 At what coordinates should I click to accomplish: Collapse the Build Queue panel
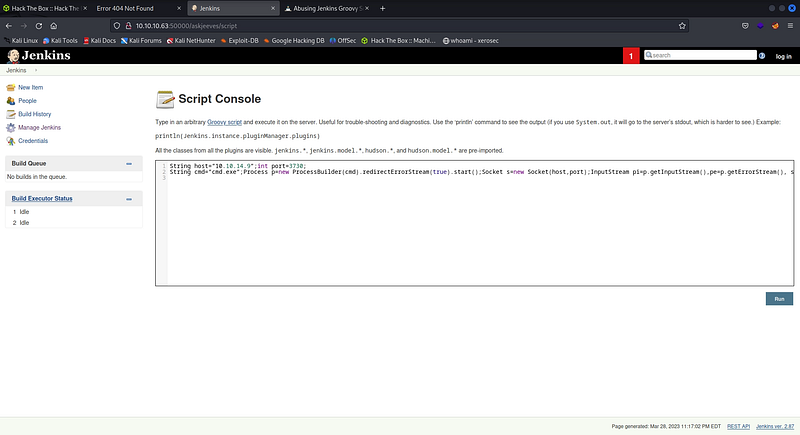129,164
